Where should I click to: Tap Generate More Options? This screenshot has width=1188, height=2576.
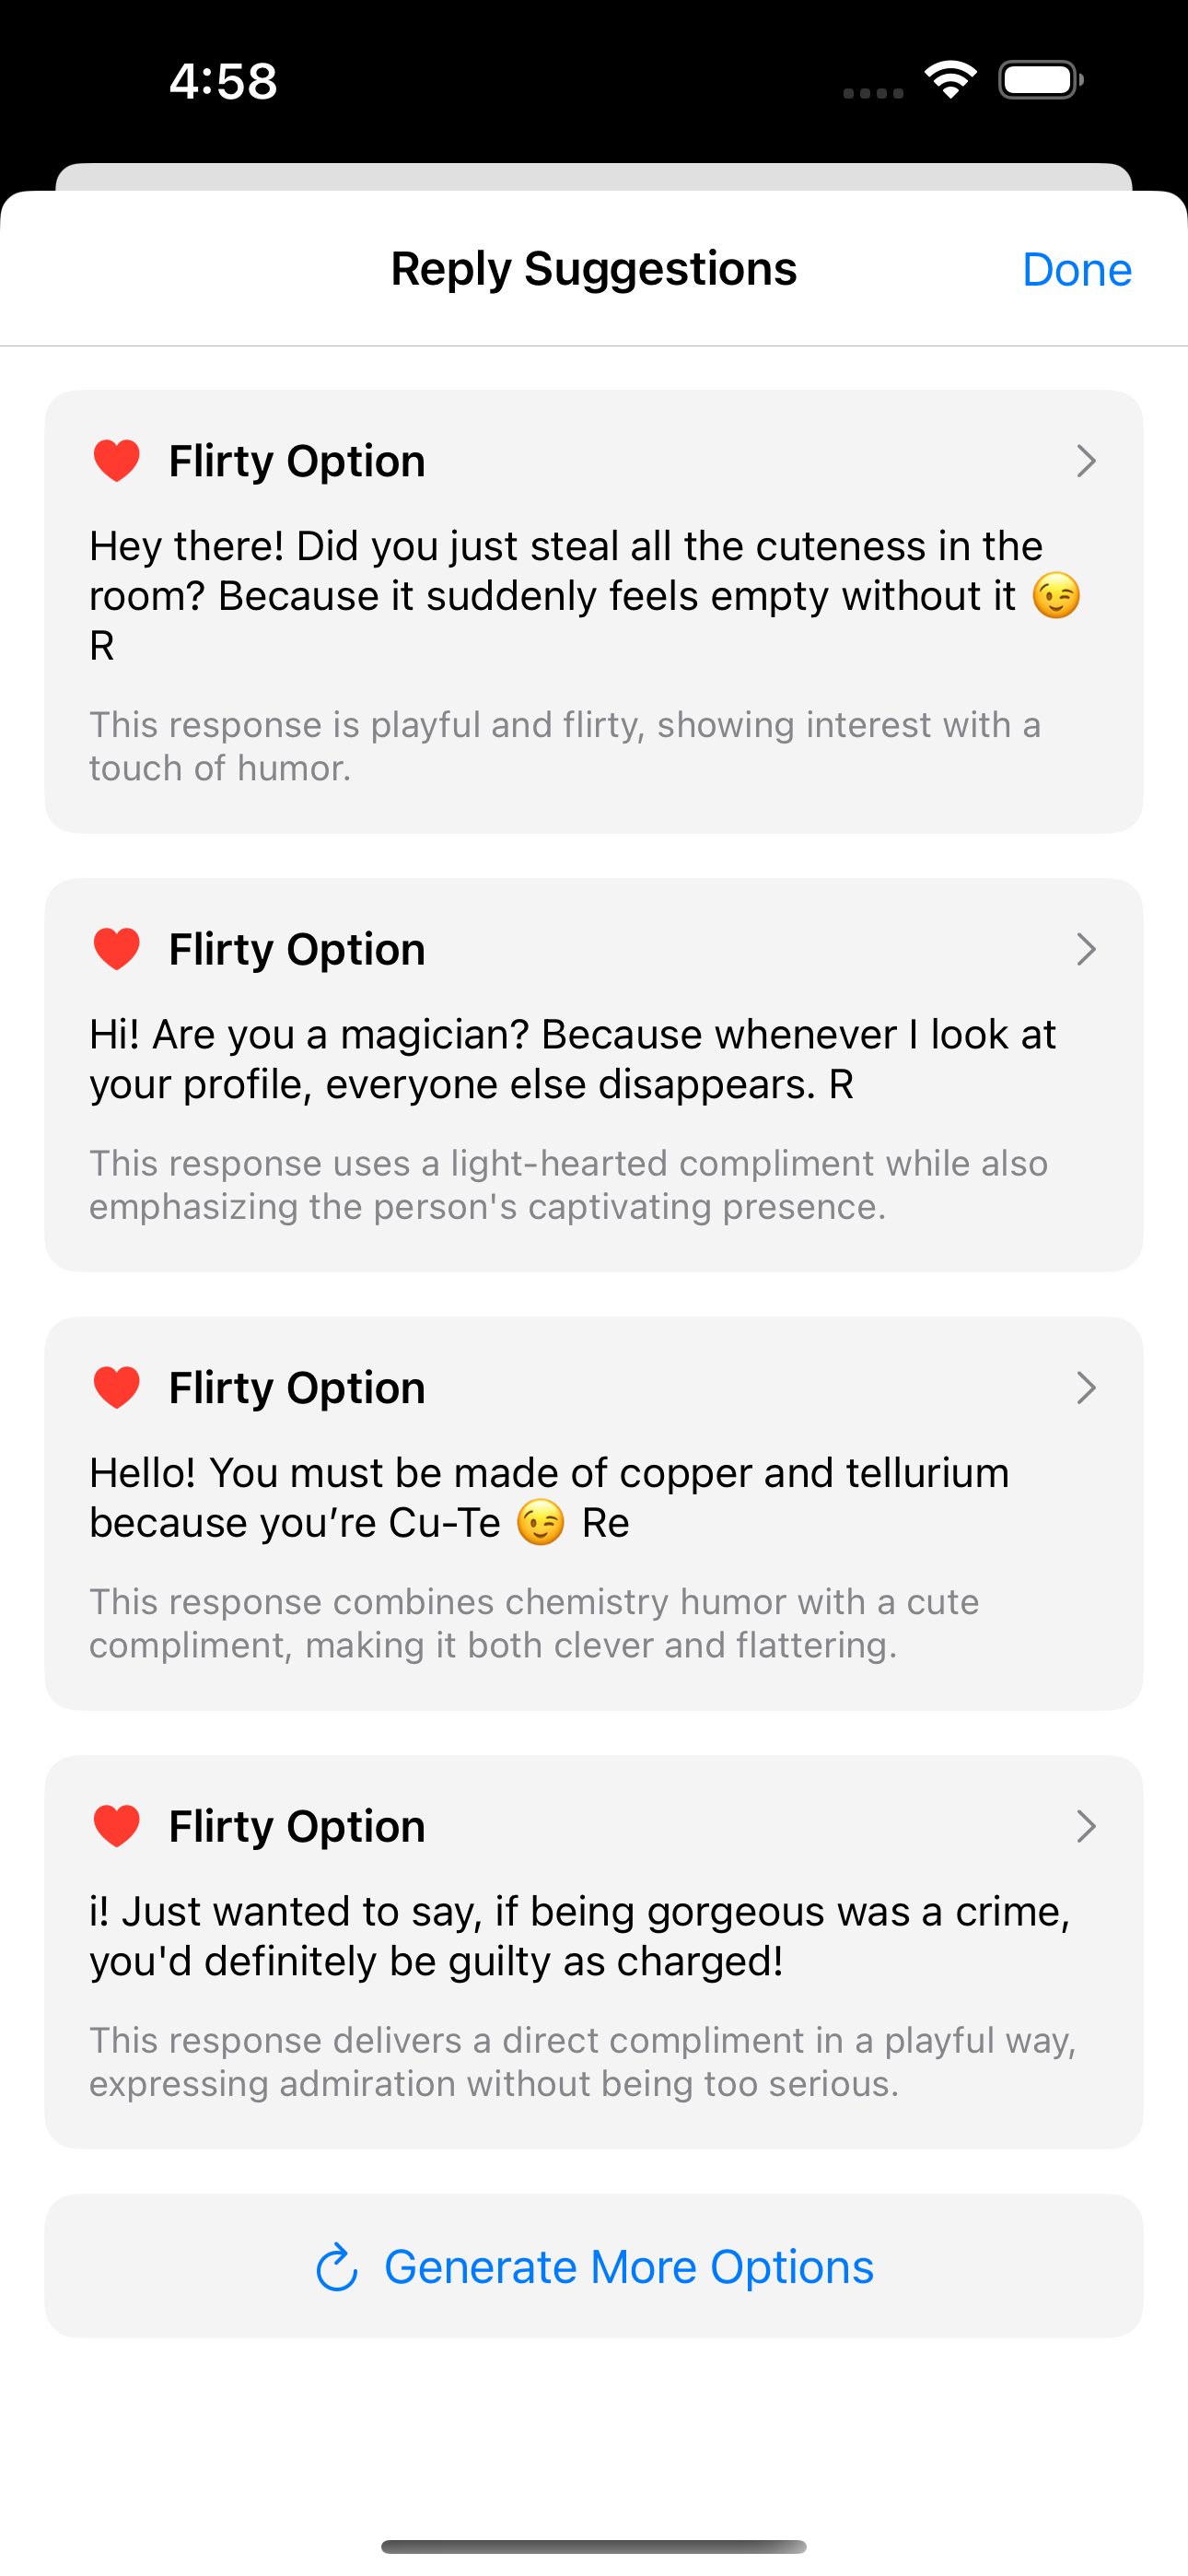tap(628, 2267)
